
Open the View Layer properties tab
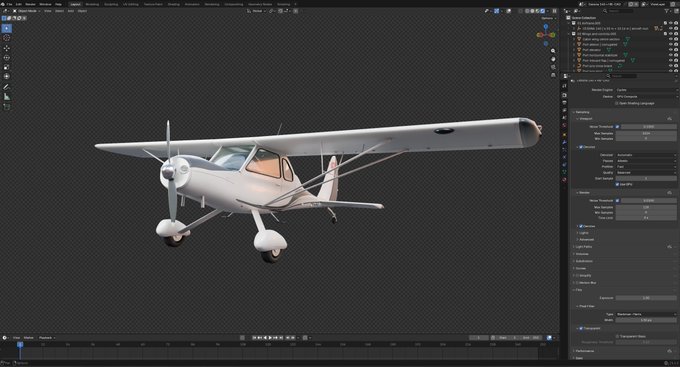point(564,110)
